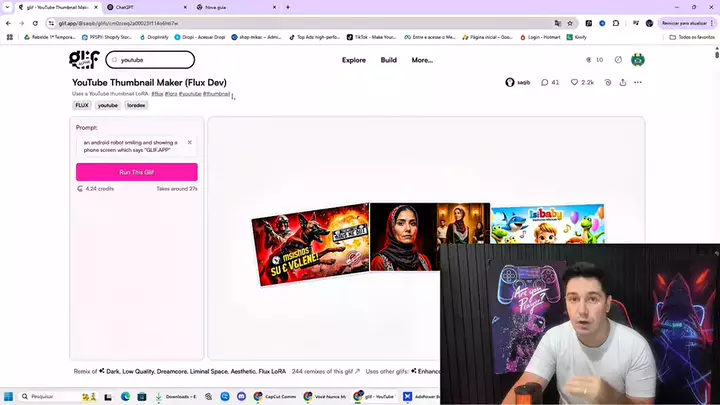Click the search field containing youtube
The image size is (720, 405).
click(x=150, y=60)
